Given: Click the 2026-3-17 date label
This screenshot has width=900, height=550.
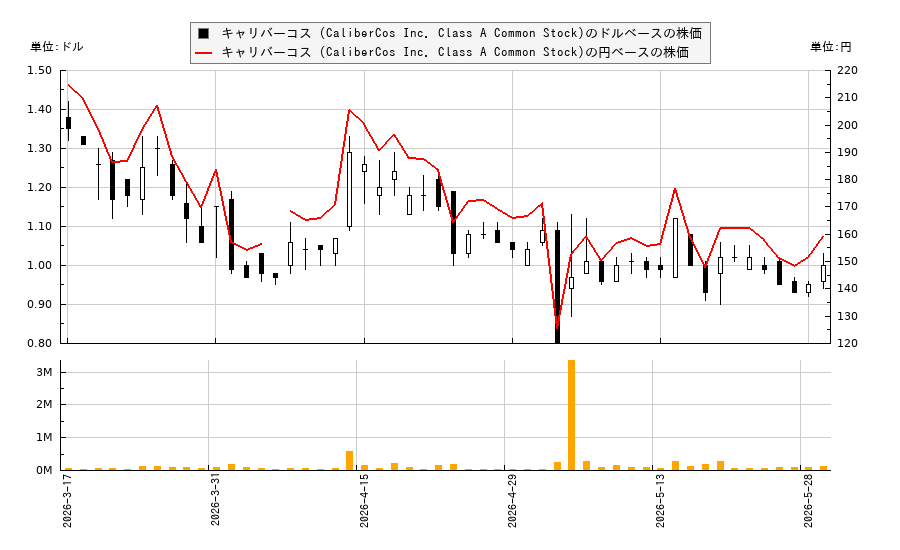Looking at the screenshot, I should click(x=68, y=501).
